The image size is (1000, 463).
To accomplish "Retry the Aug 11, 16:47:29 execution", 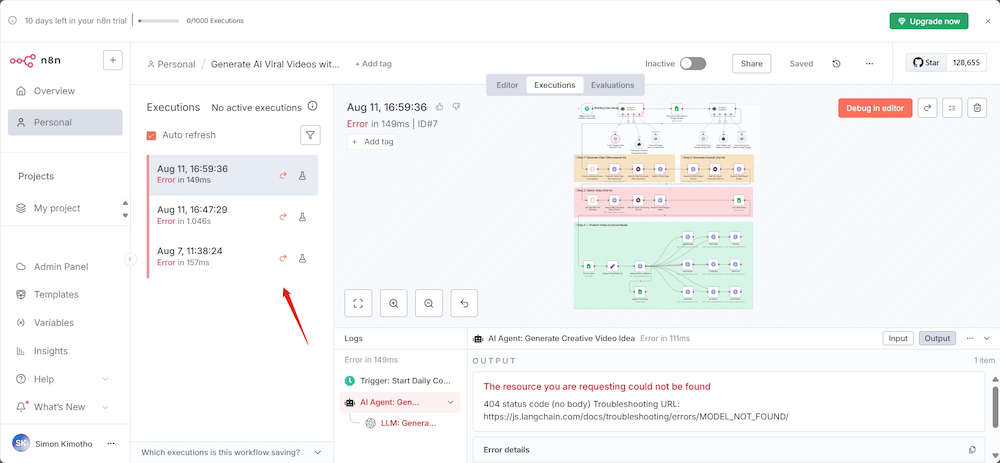I will click(283, 217).
